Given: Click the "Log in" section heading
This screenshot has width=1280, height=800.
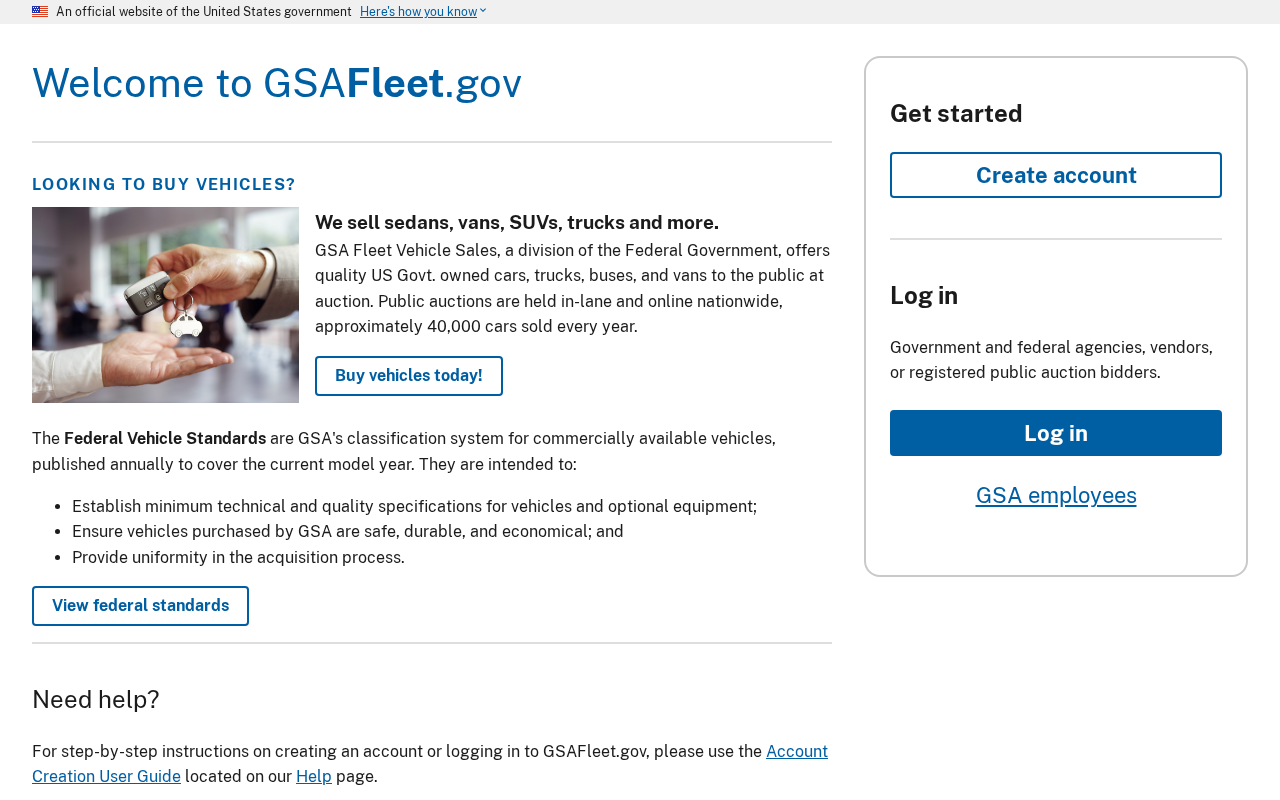Looking at the screenshot, I should pos(924,296).
